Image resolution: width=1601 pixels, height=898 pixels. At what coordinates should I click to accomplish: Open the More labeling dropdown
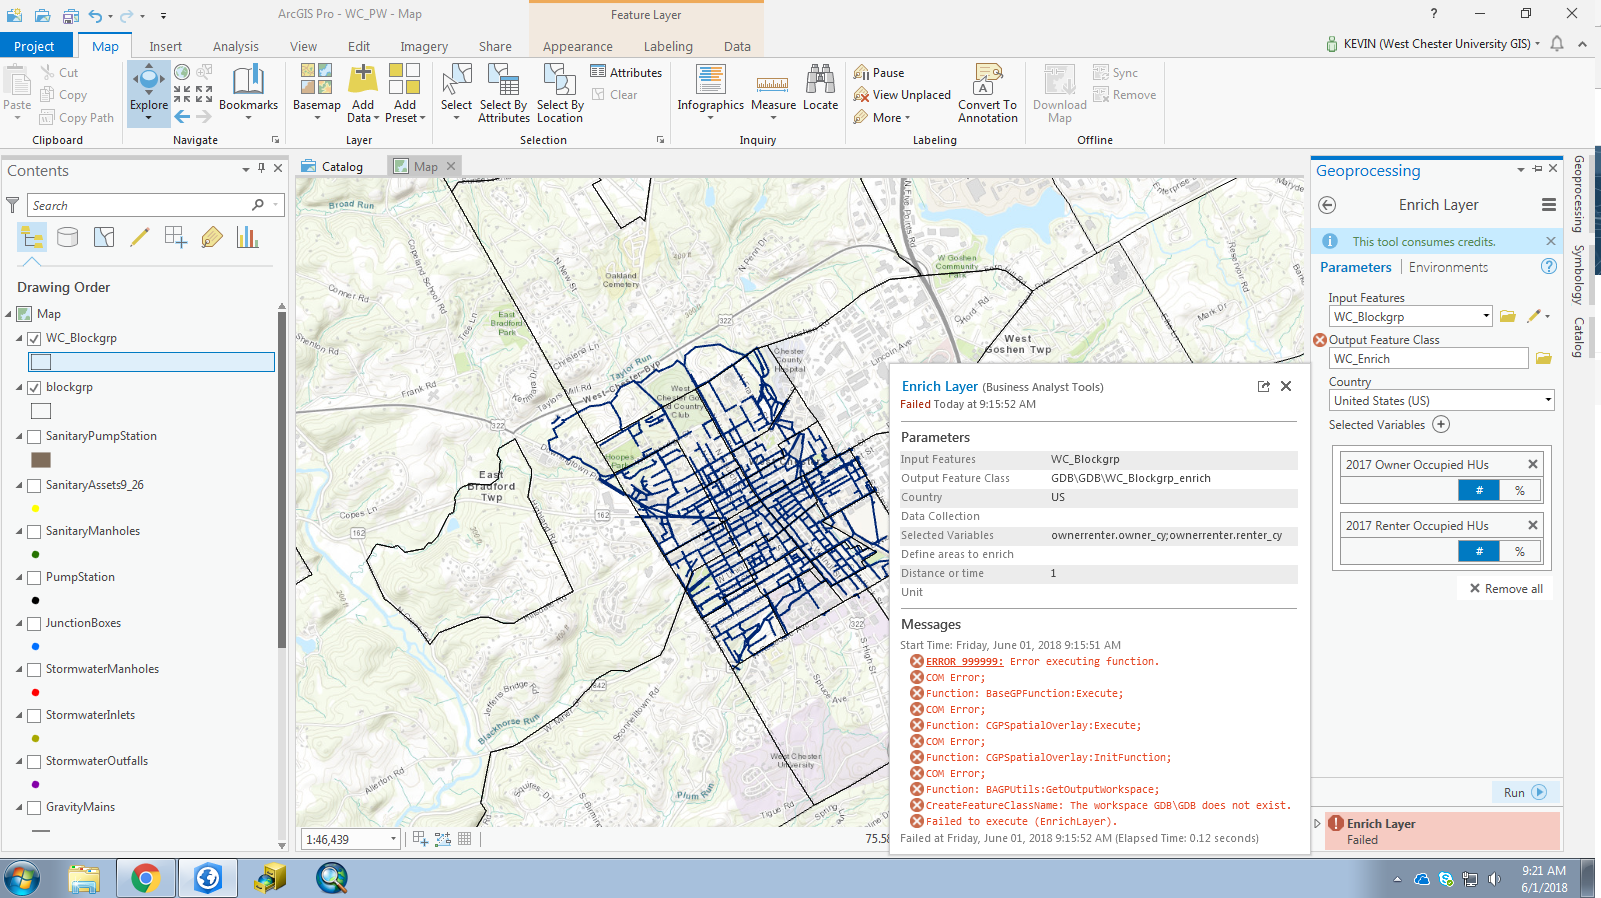coord(882,118)
